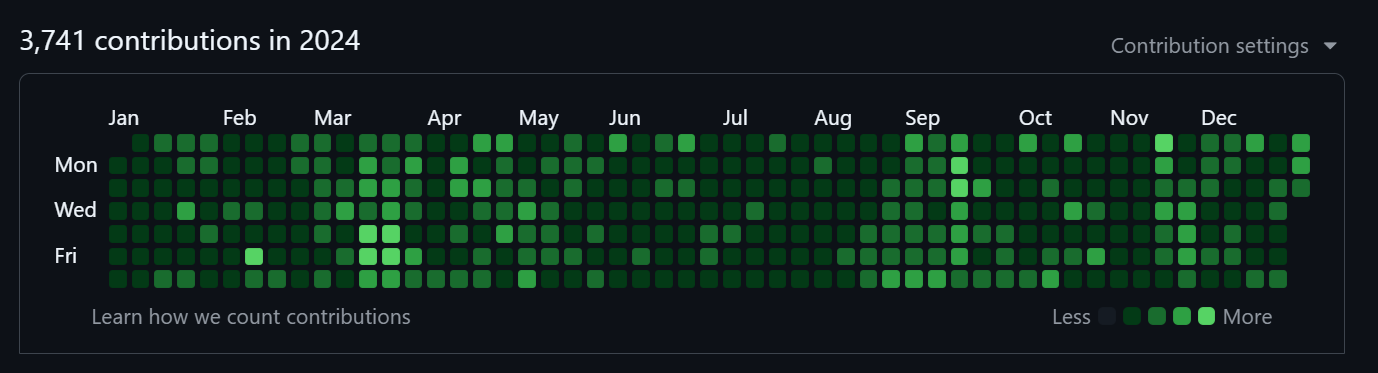Click the 'Mon' weekday label
Viewport: 1378px width, 373px height.
point(76,165)
